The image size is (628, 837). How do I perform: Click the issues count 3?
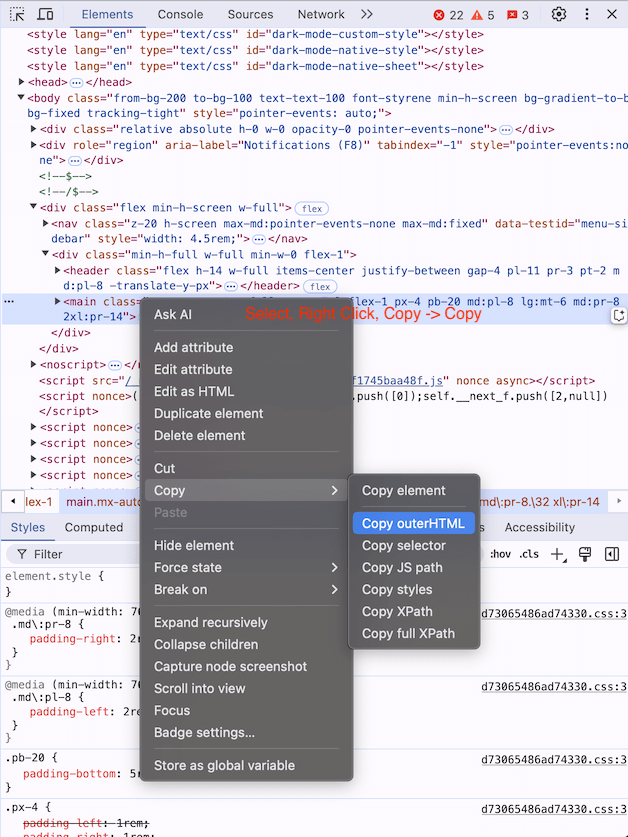click(x=517, y=15)
